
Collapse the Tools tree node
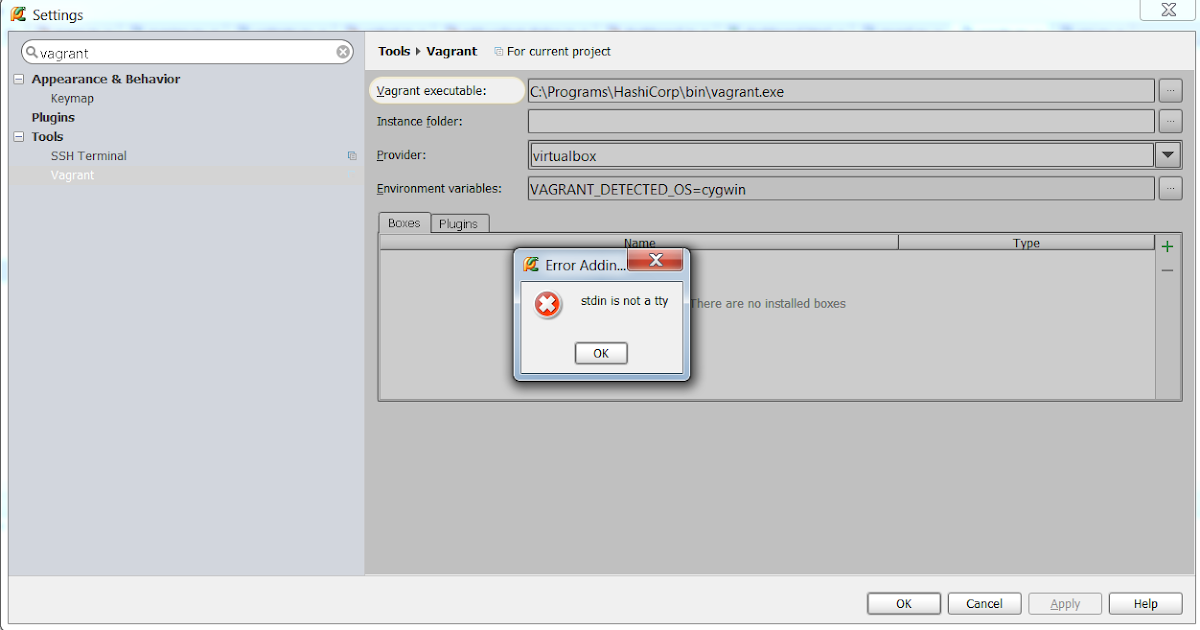pyautogui.click(x=18, y=136)
